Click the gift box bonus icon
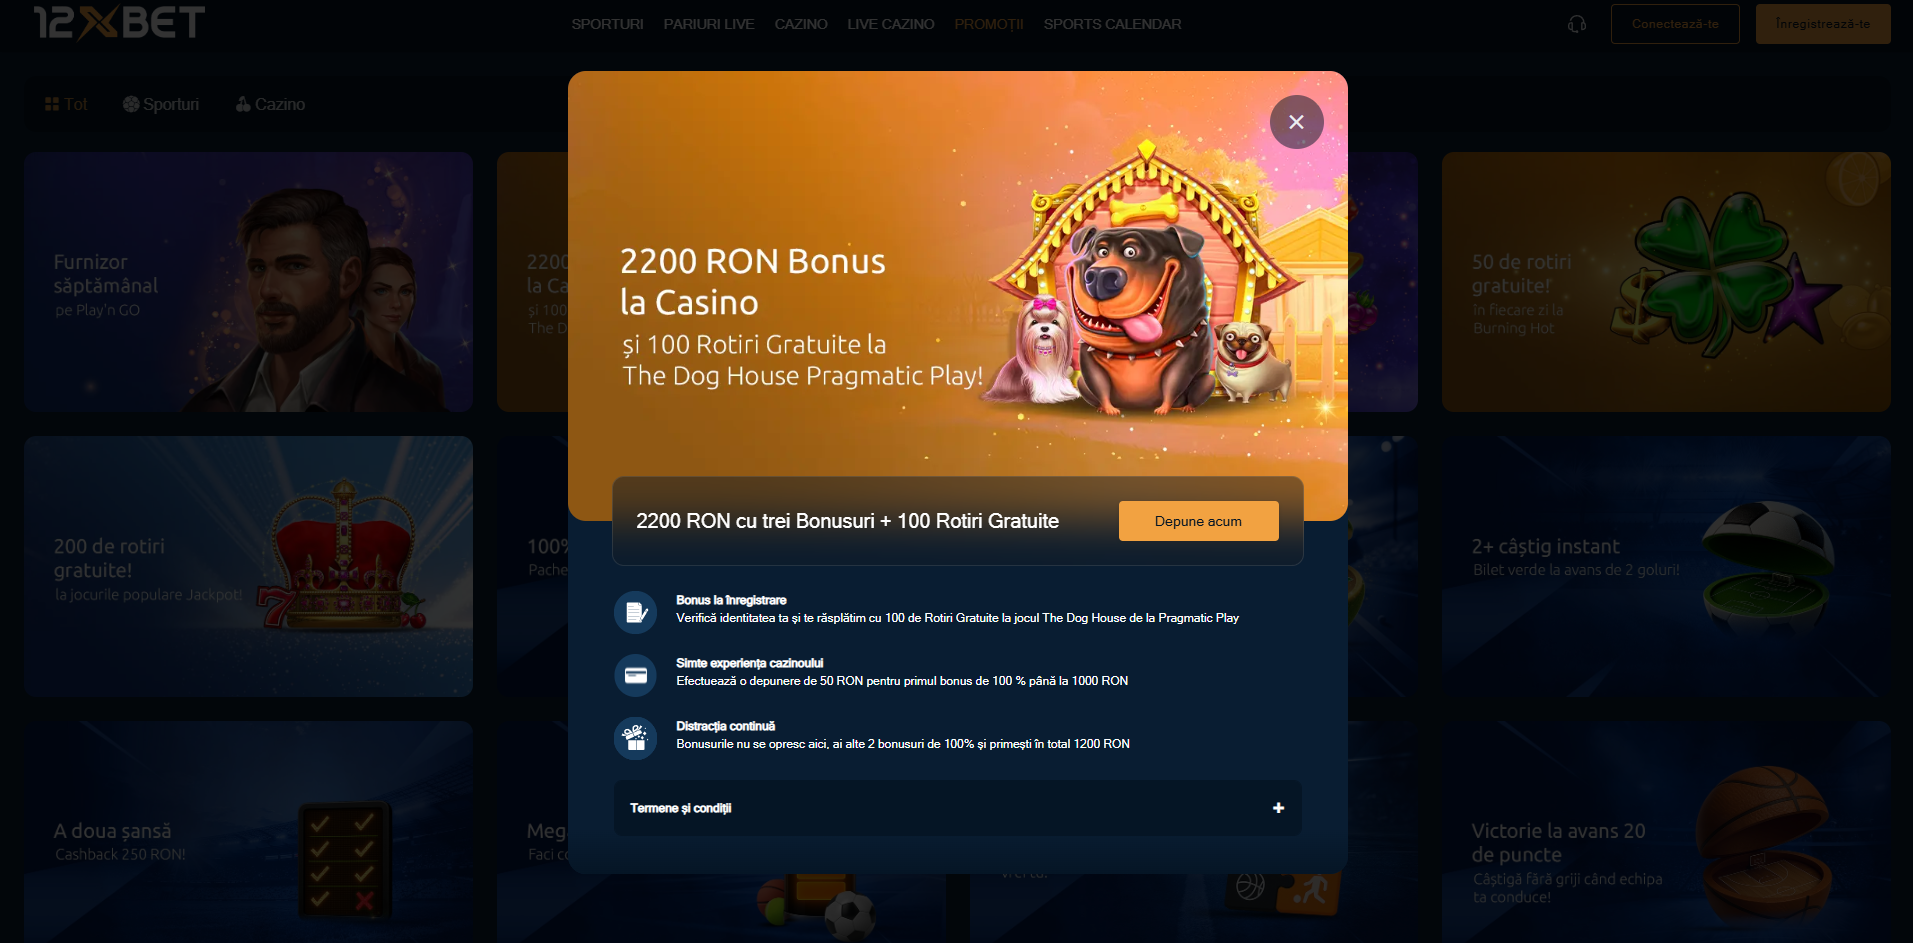The width and height of the screenshot is (1913, 943). point(635,738)
